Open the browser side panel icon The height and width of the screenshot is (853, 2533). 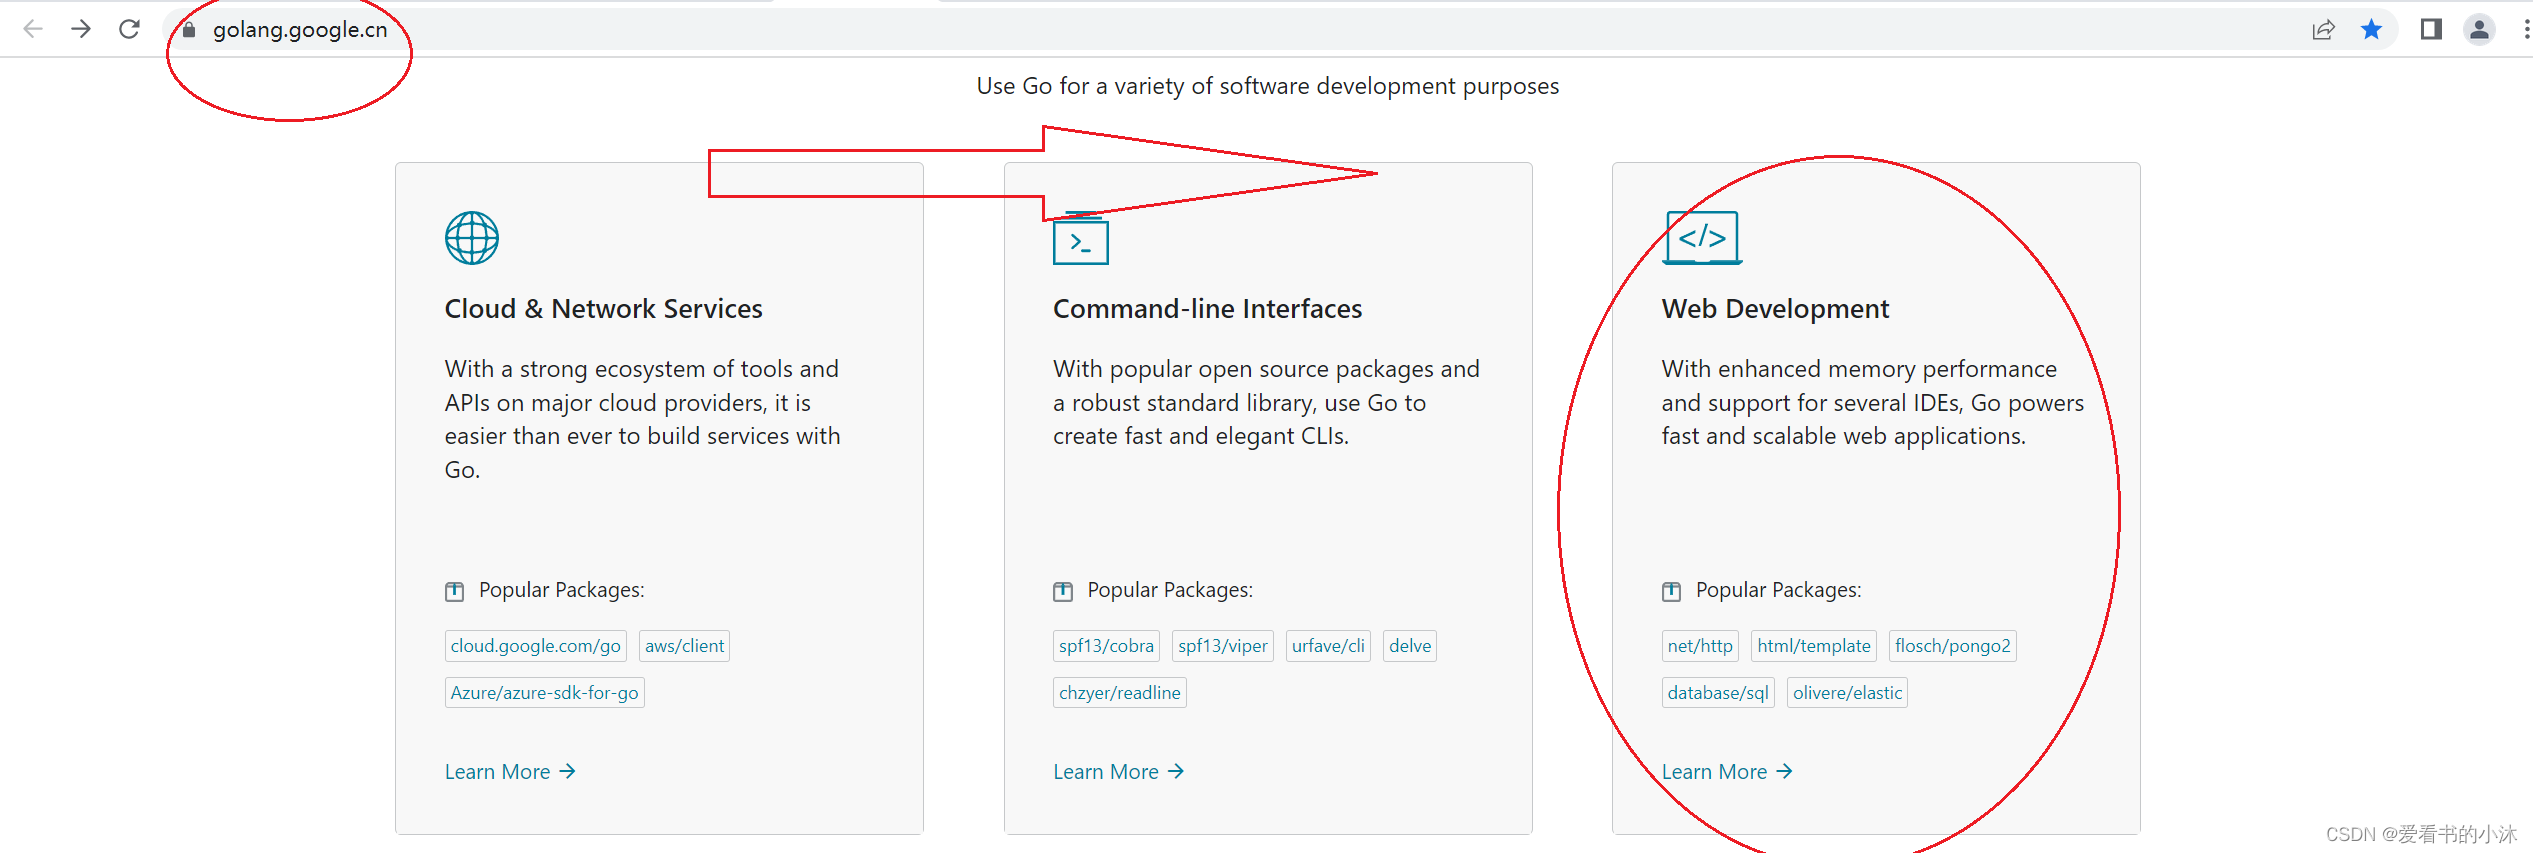coord(2431,30)
